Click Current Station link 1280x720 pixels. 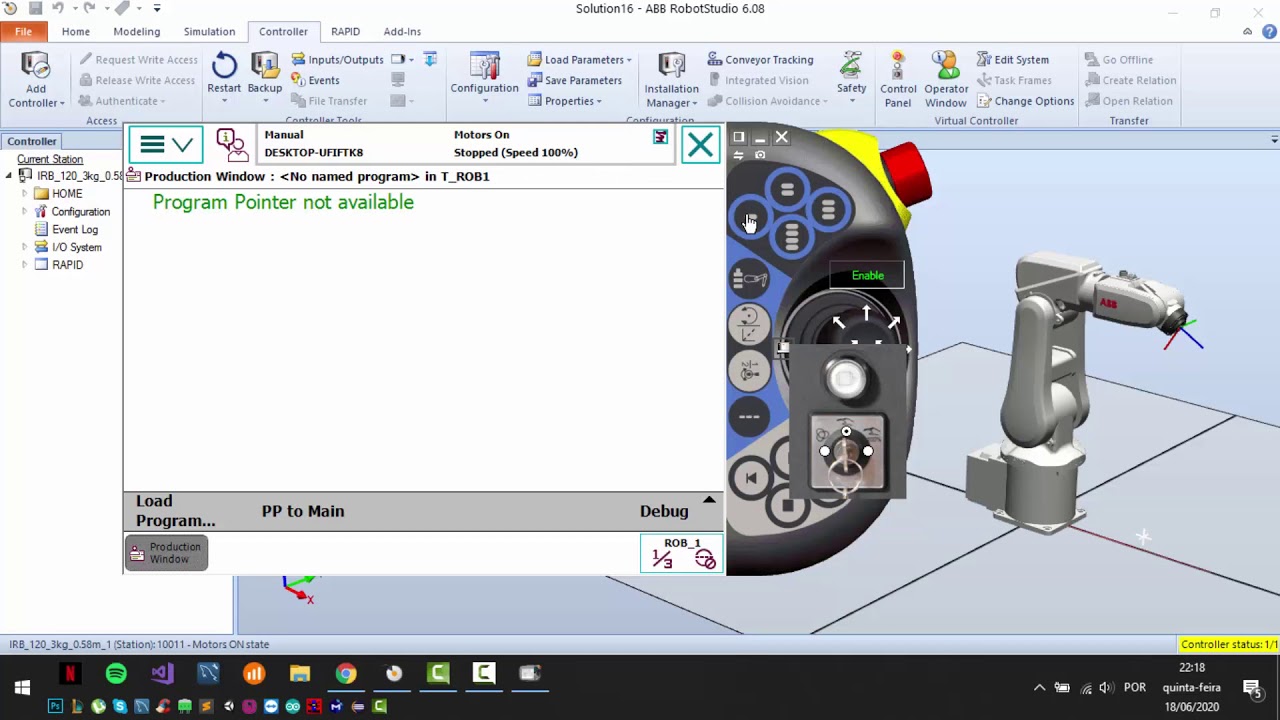click(50, 160)
